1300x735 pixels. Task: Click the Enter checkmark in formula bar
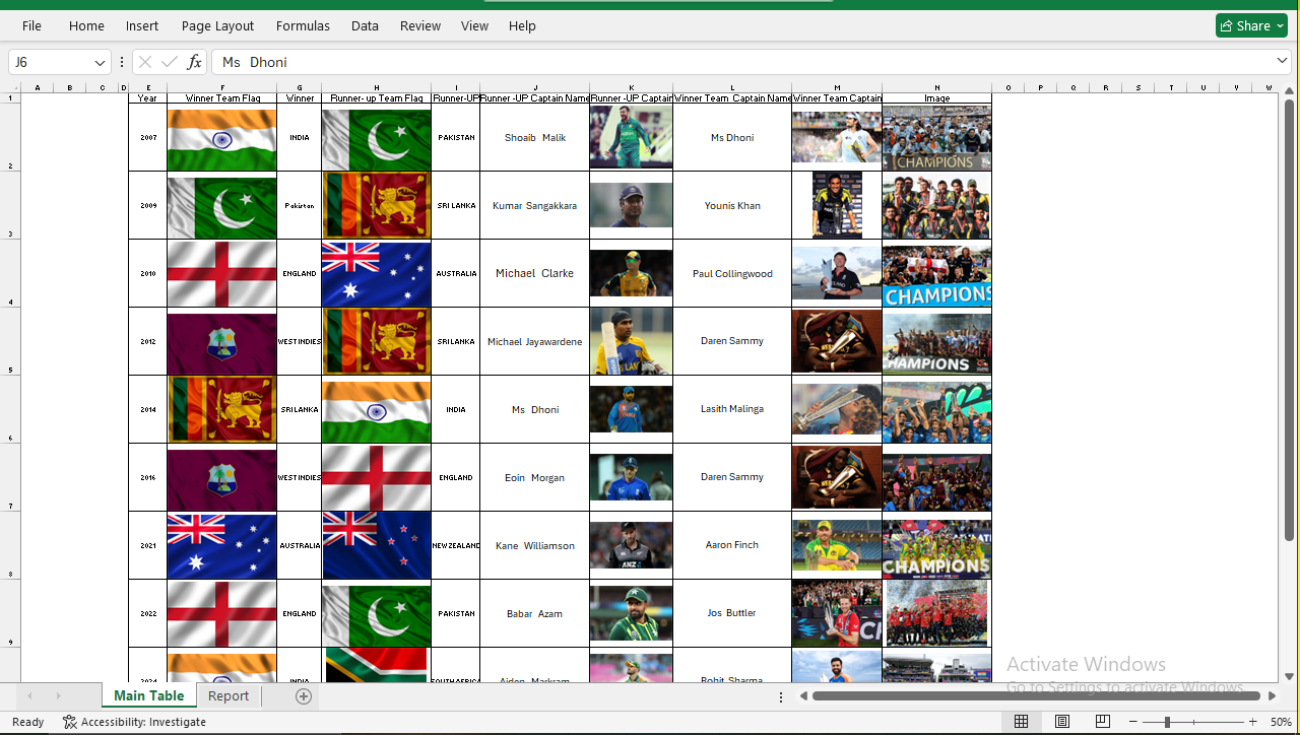169,62
